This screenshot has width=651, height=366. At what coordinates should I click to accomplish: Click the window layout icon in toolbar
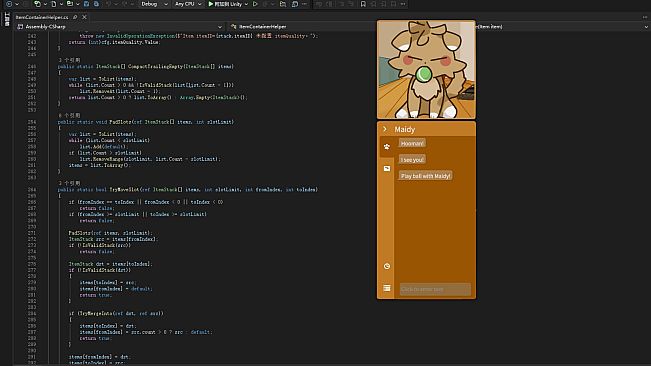coord(295,4)
